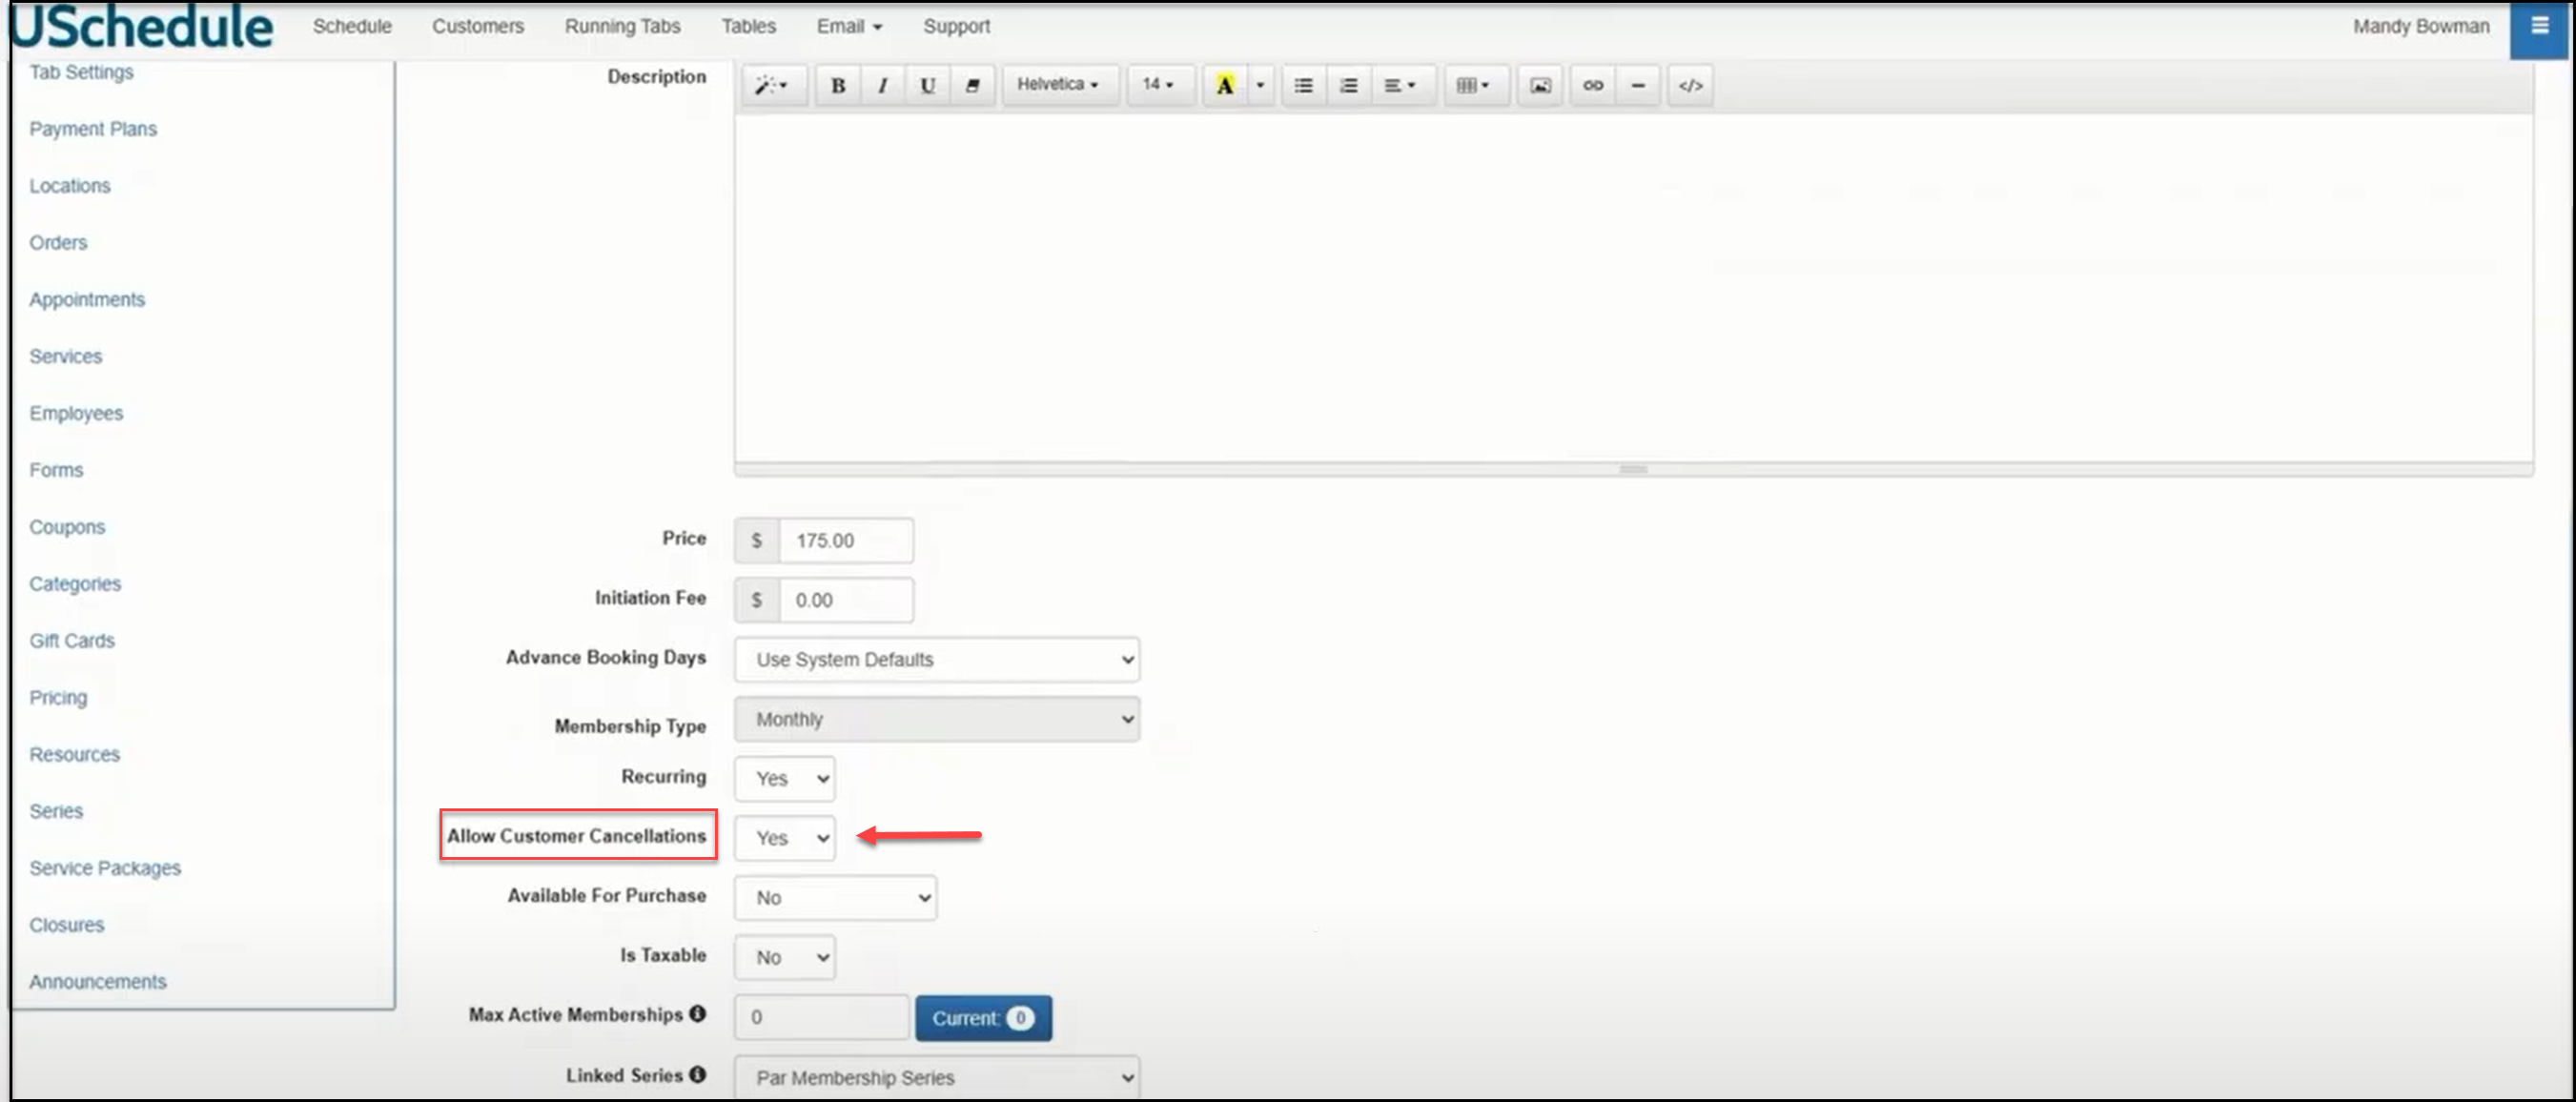Viewport: 2576px width, 1102px height.
Task: Insert a hyperlink with the chain icon
Action: 1592,85
